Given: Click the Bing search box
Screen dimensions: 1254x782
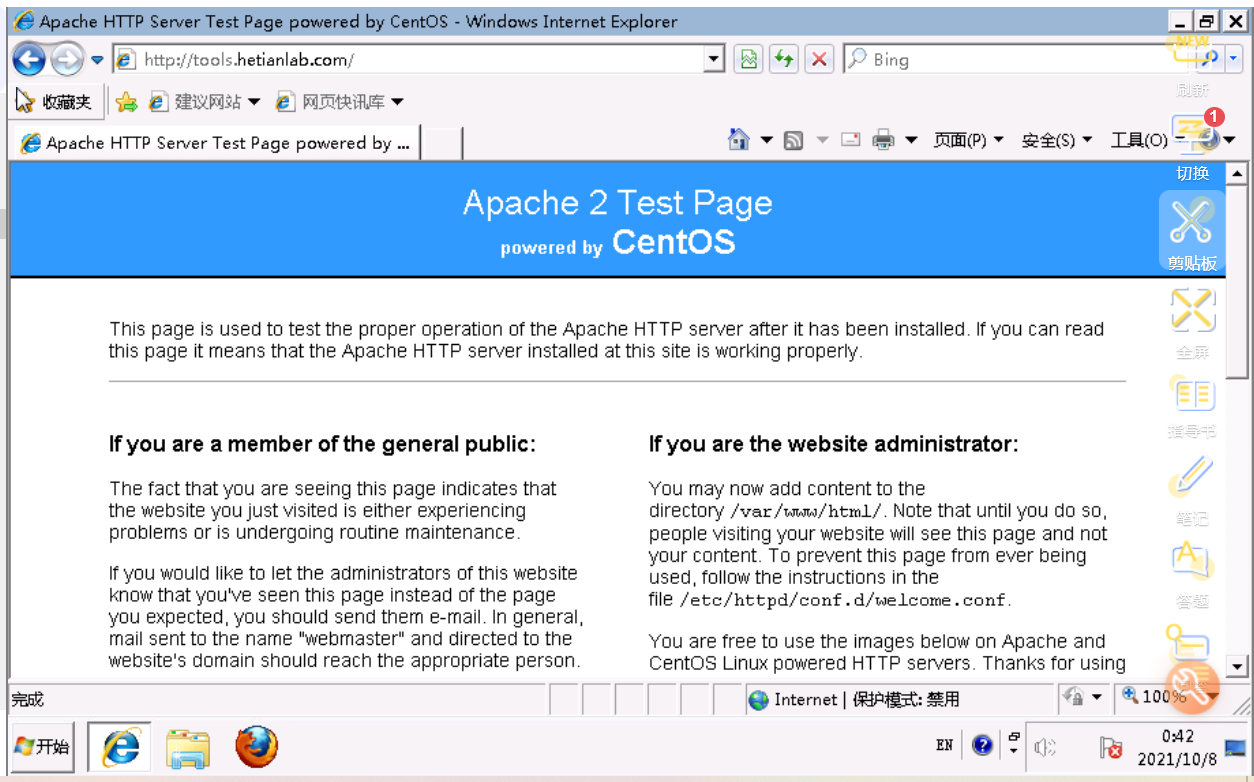Looking at the screenshot, I should coord(1018,60).
